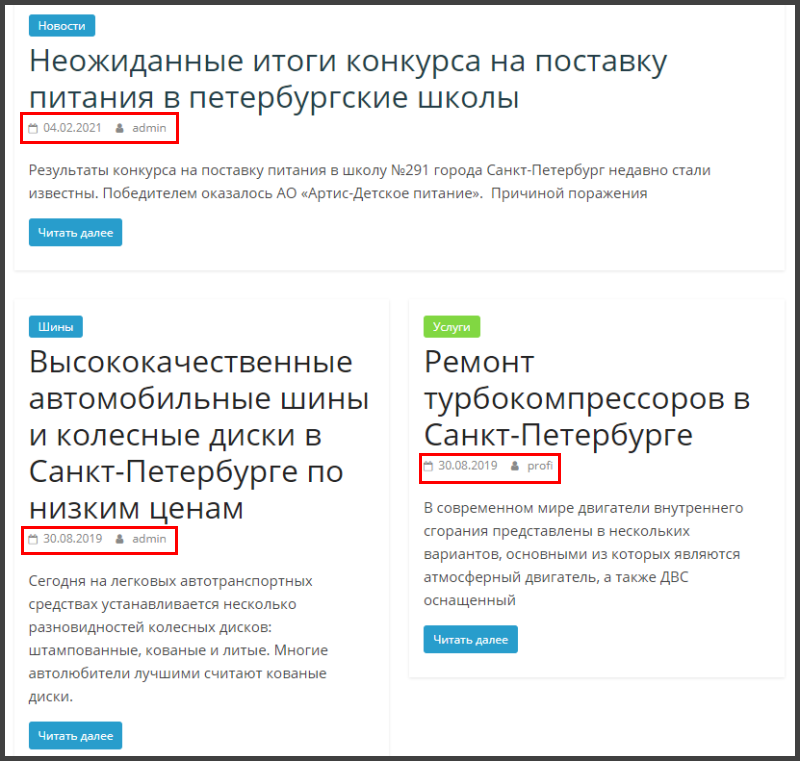Screen dimensions: 800x761
Task: Click the date link 04.02.2021
Action: point(72,128)
